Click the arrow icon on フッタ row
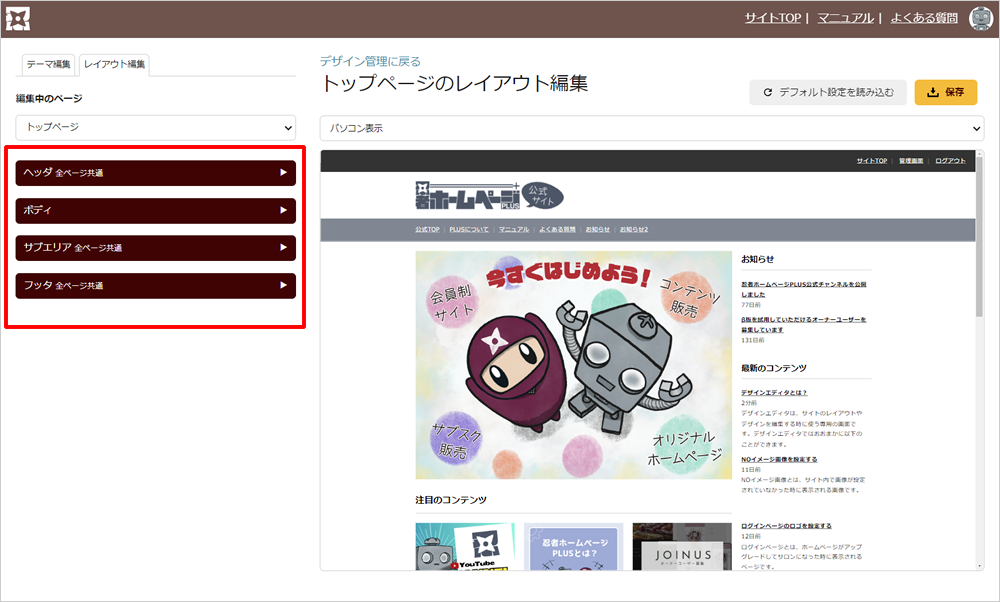Image resolution: width=1000 pixels, height=602 pixels. [x=284, y=286]
